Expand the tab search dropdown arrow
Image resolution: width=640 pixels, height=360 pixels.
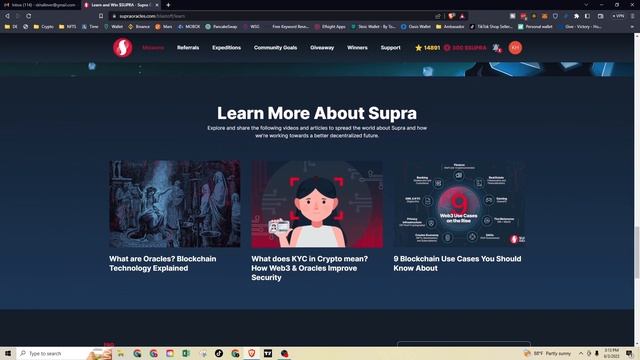pyautogui.click(x=586, y=5)
